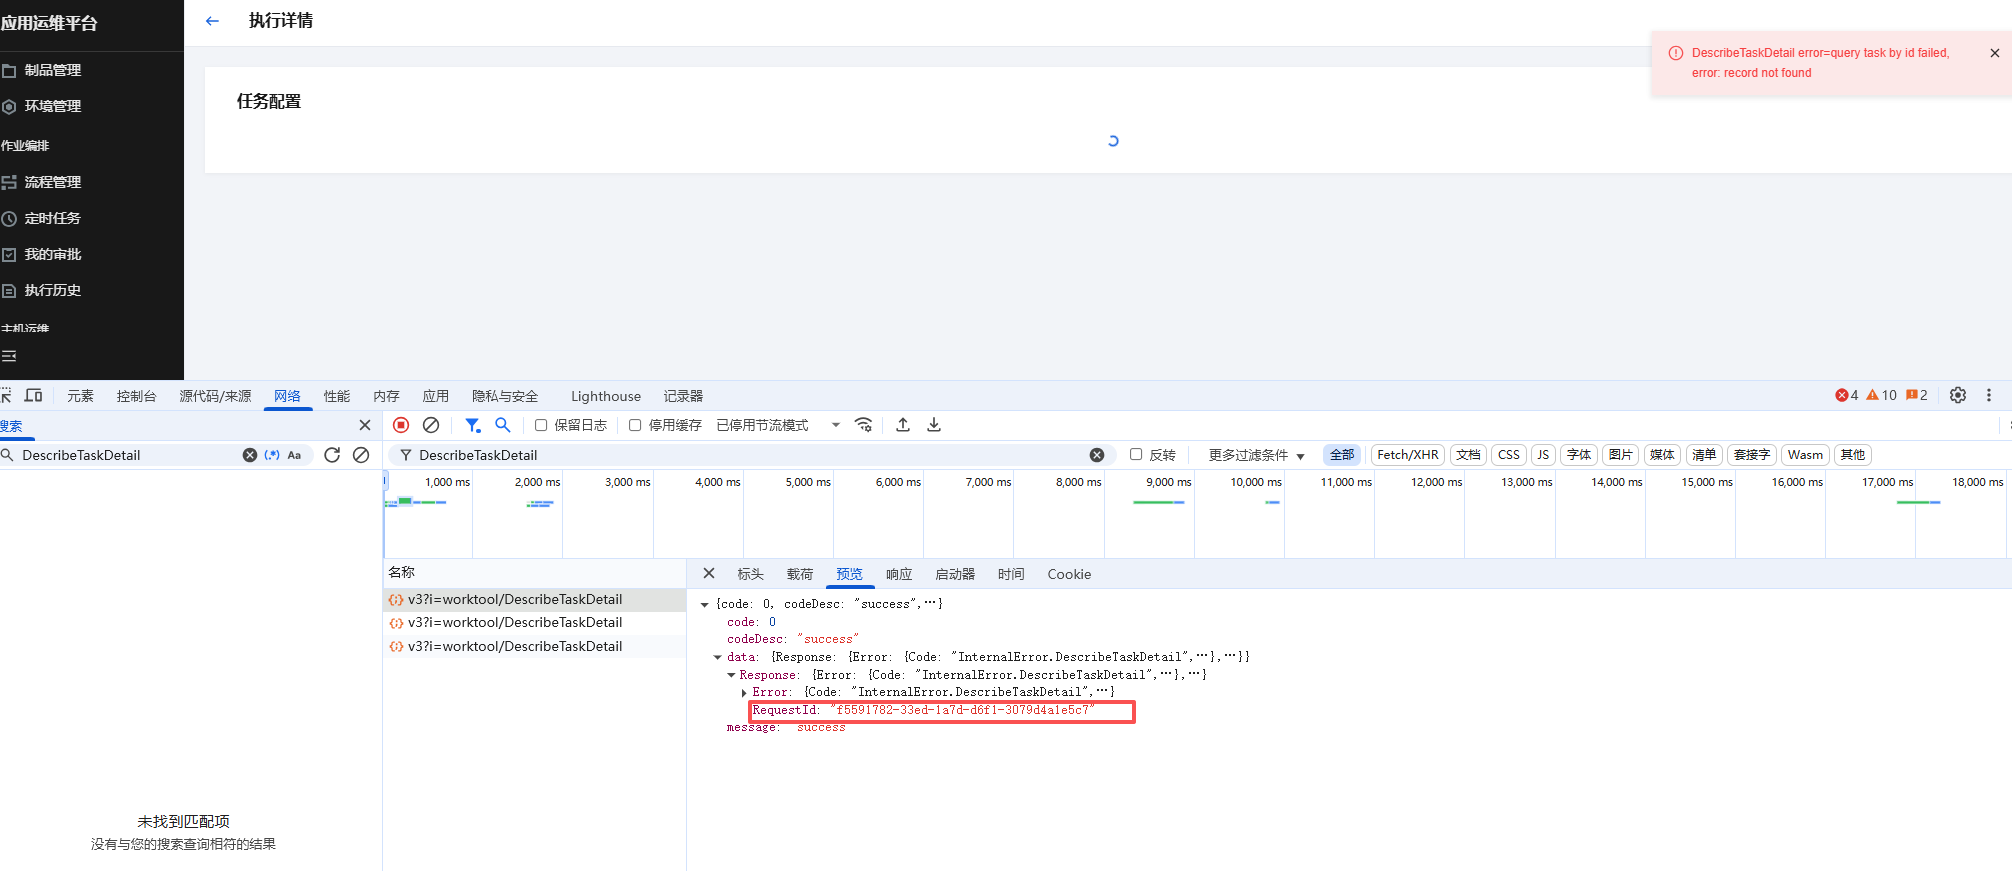
Task: Open the 响应 tab
Action: (899, 574)
